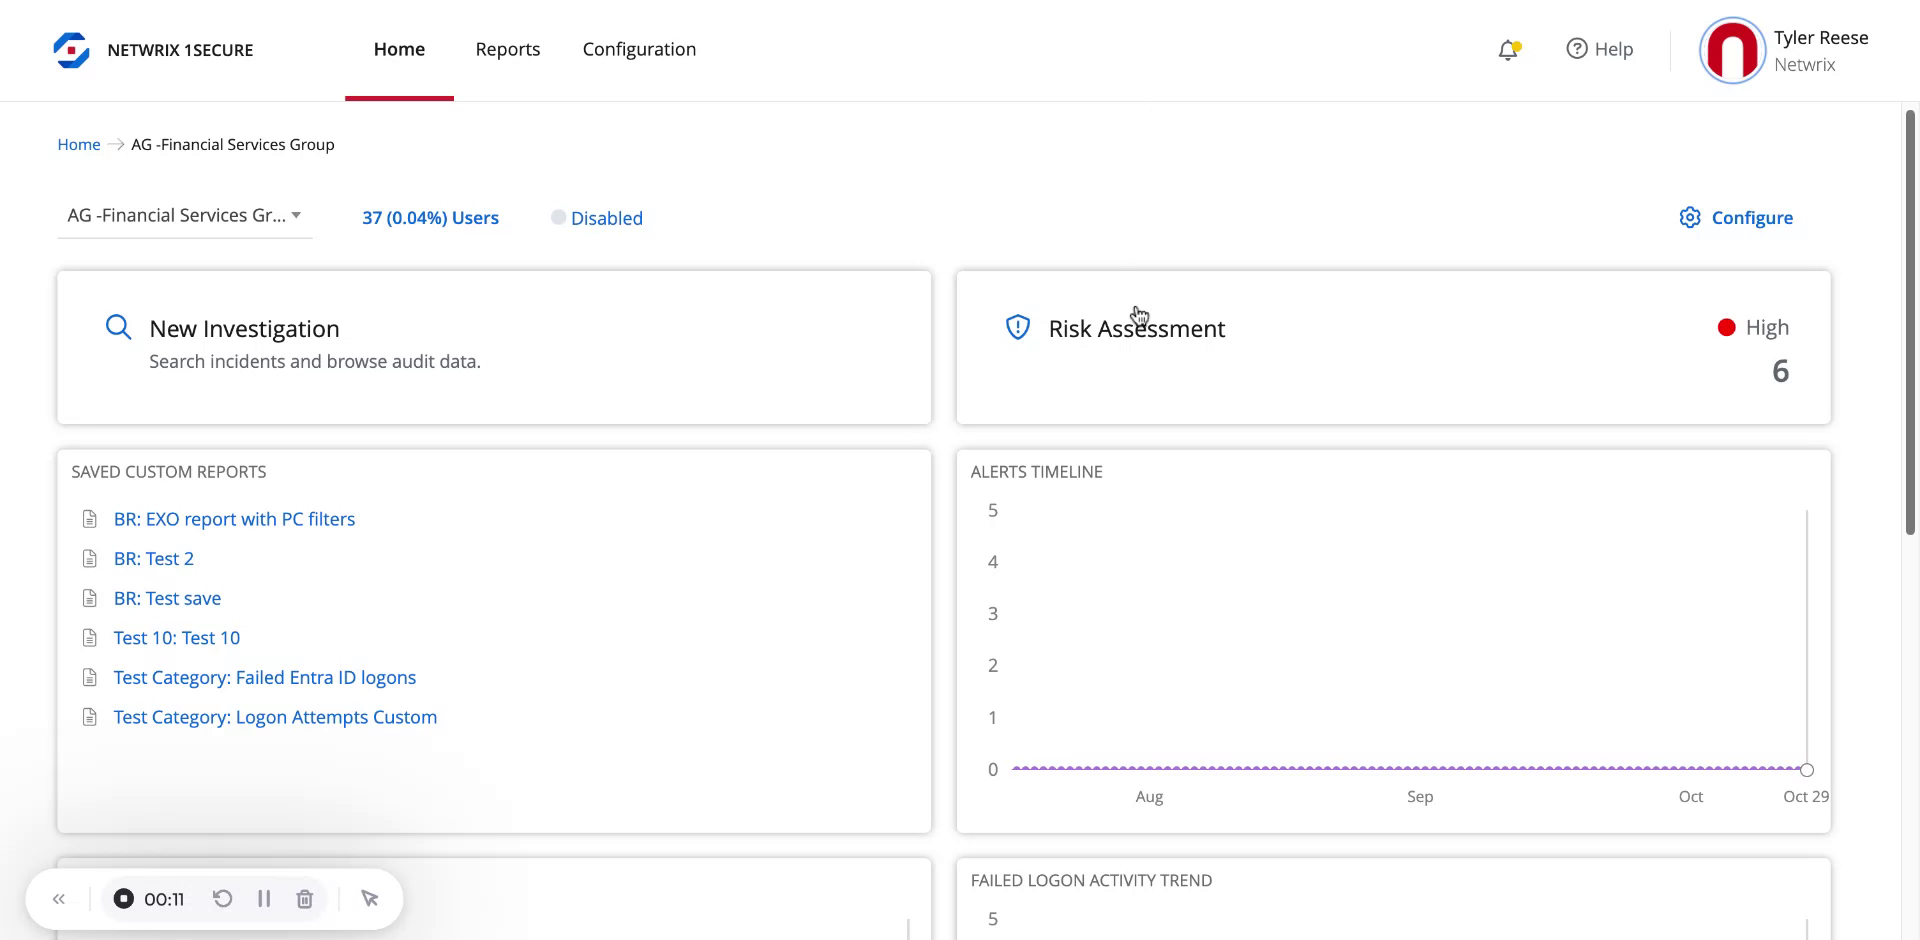Viewport: 1920px width, 940px height.
Task: Click the Risk Assessment shield icon
Action: click(1017, 328)
